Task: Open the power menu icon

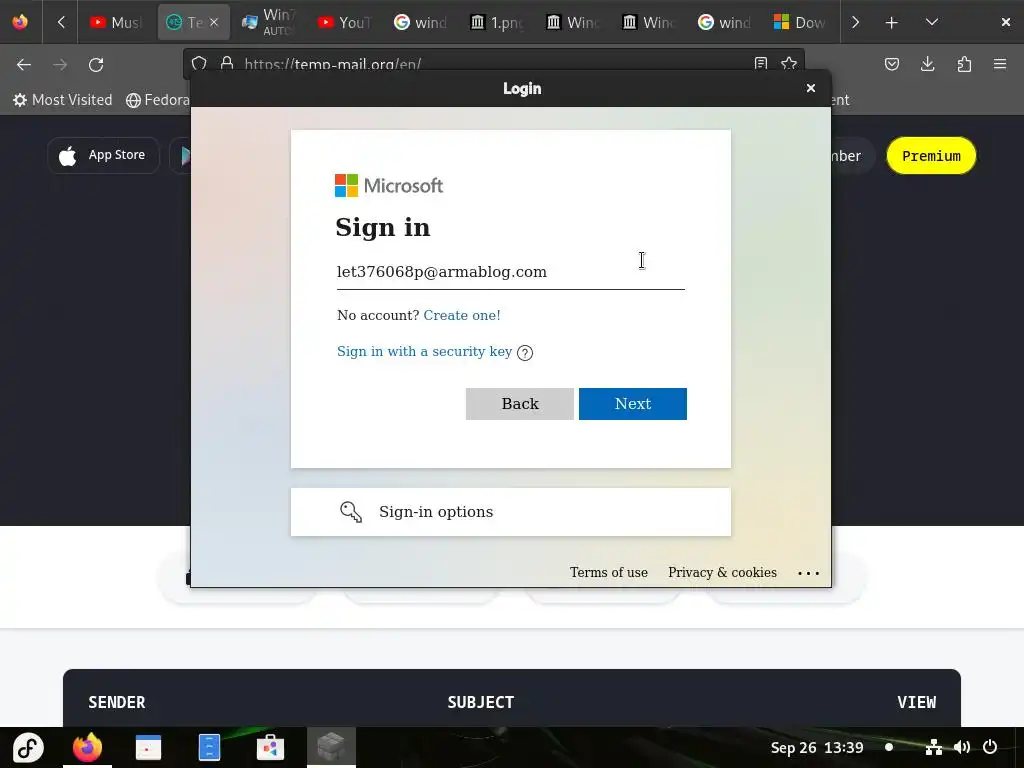Action: tap(990, 747)
